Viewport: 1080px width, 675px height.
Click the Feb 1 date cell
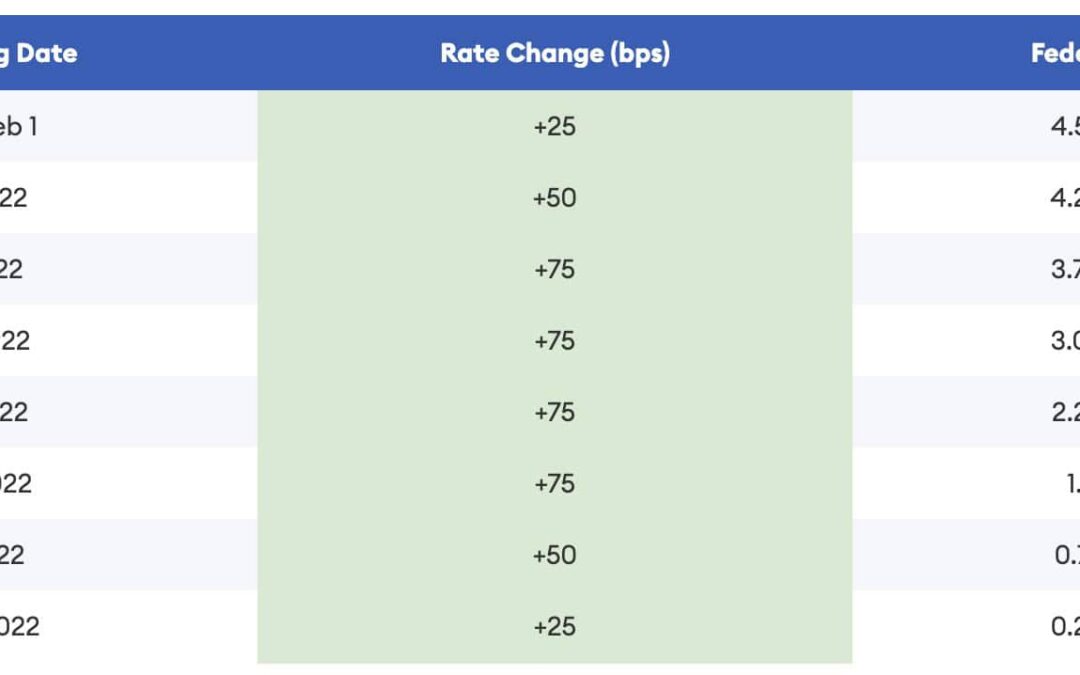19,126
